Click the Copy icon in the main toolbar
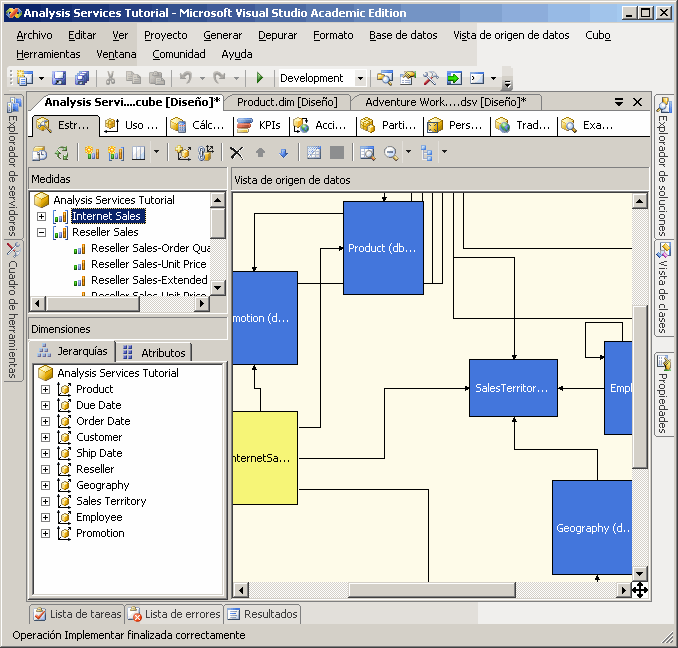Screen dimensions: 678x648 [x=133, y=78]
